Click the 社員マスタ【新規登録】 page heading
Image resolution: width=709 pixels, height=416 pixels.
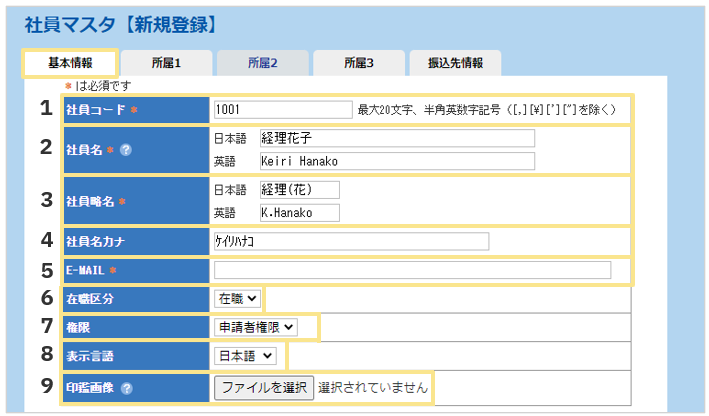[121, 25]
